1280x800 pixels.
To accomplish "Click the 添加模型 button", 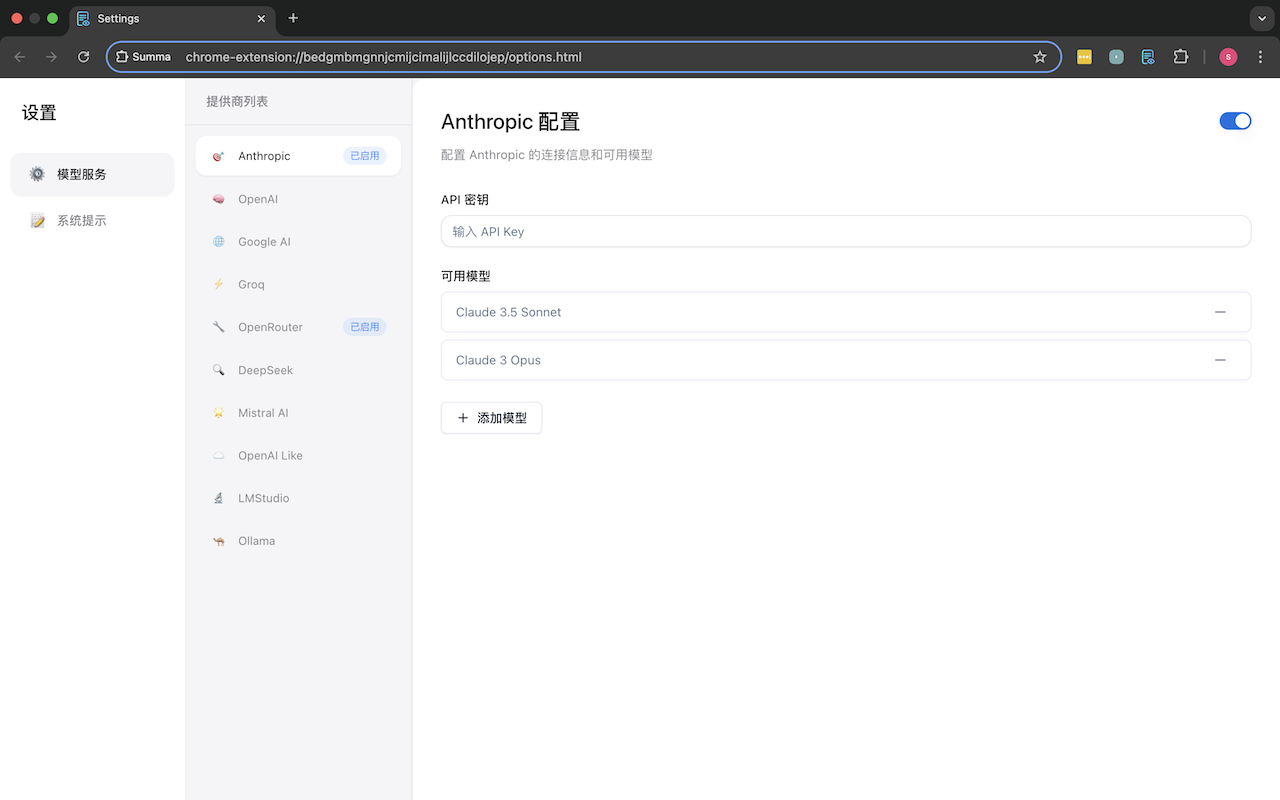I will pyautogui.click(x=491, y=418).
